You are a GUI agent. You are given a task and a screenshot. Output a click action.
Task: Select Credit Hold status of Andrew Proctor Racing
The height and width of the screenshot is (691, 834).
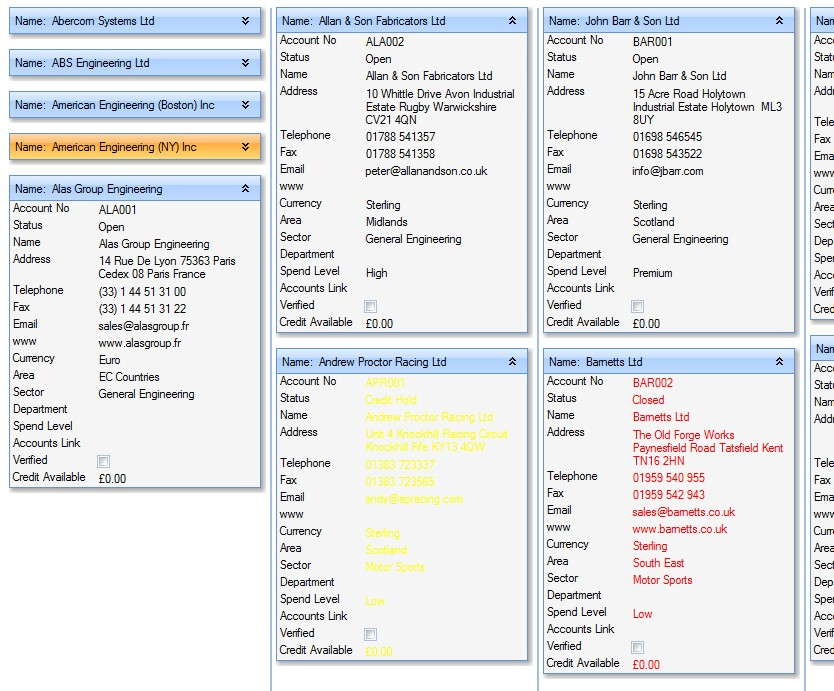point(391,400)
